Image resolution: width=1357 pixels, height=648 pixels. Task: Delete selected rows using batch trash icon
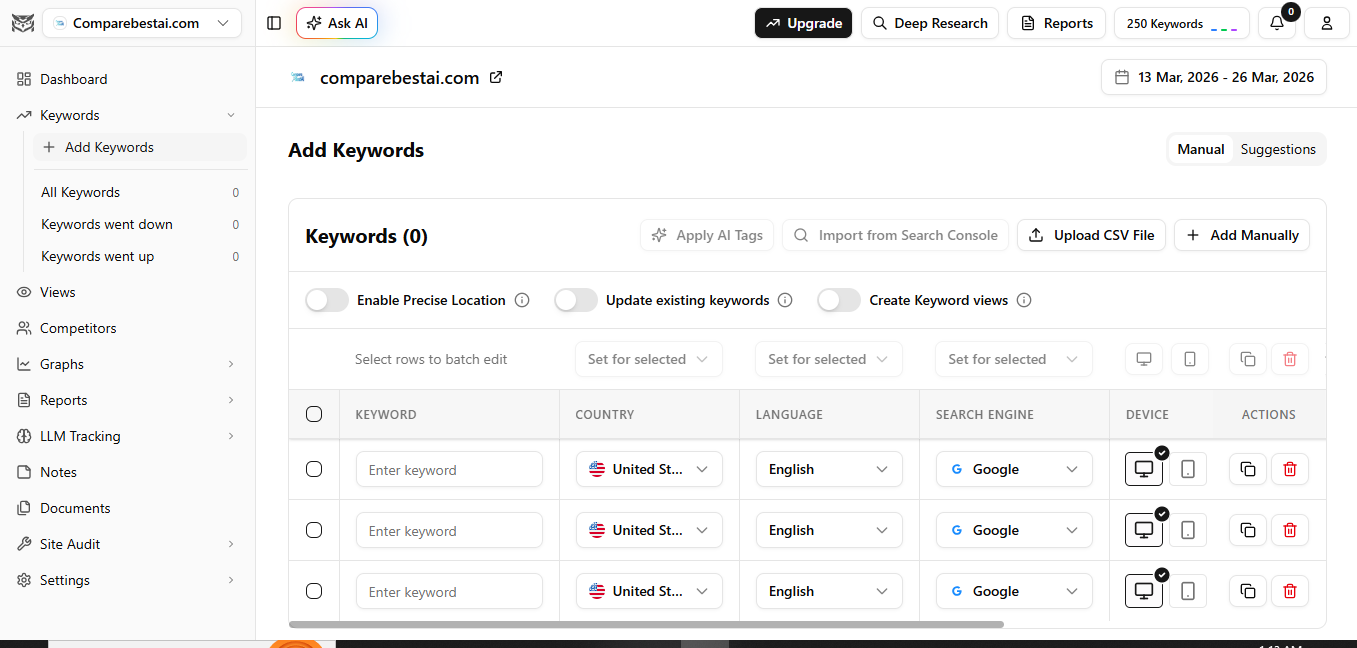[1290, 359]
